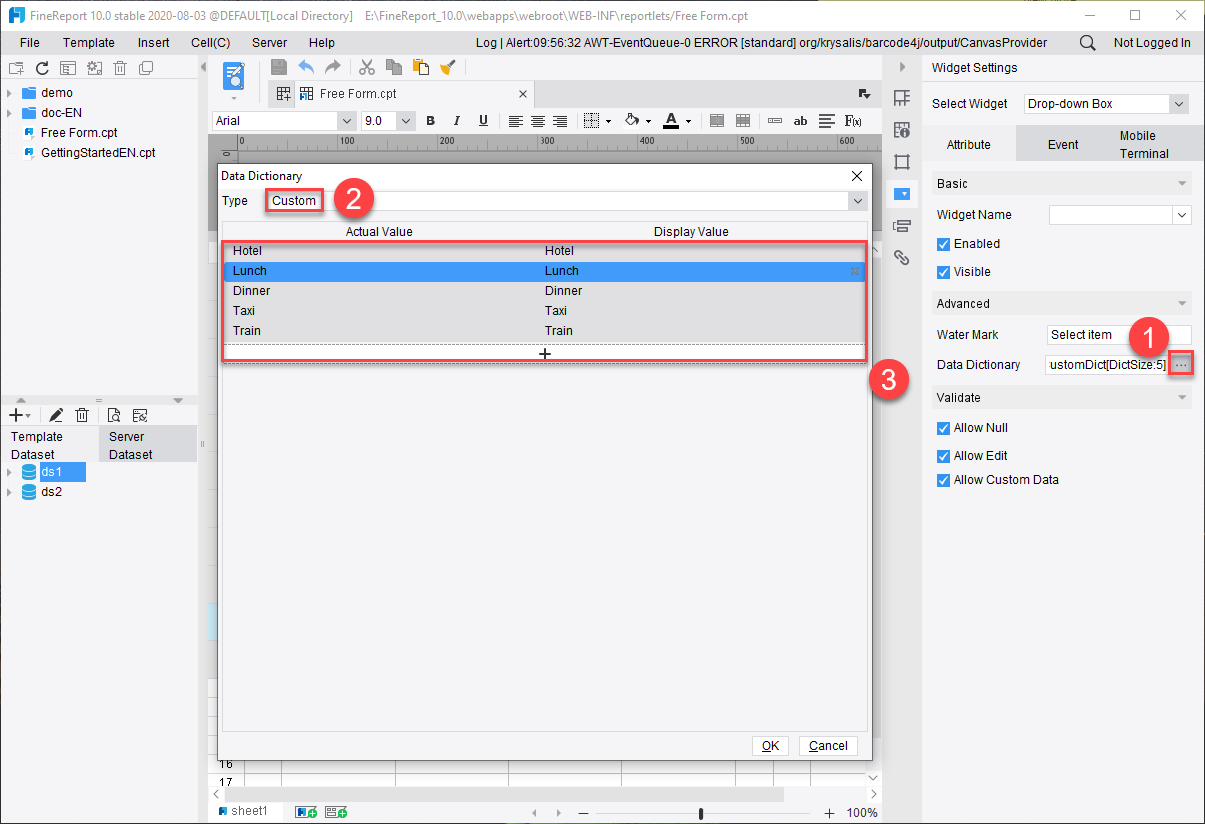Click the Cut scissors icon

tap(367, 67)
